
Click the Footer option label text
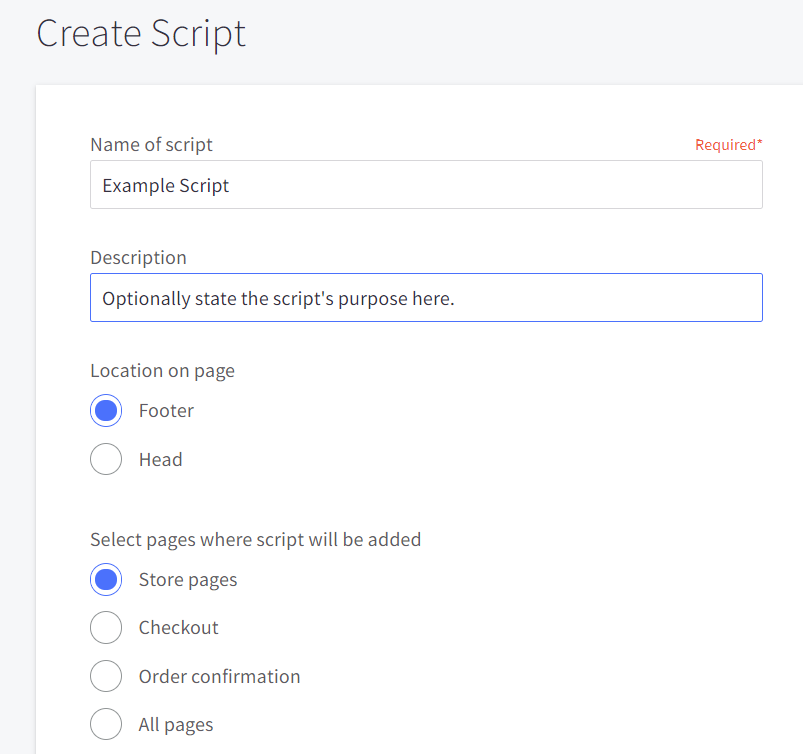[x=166, y=411]
